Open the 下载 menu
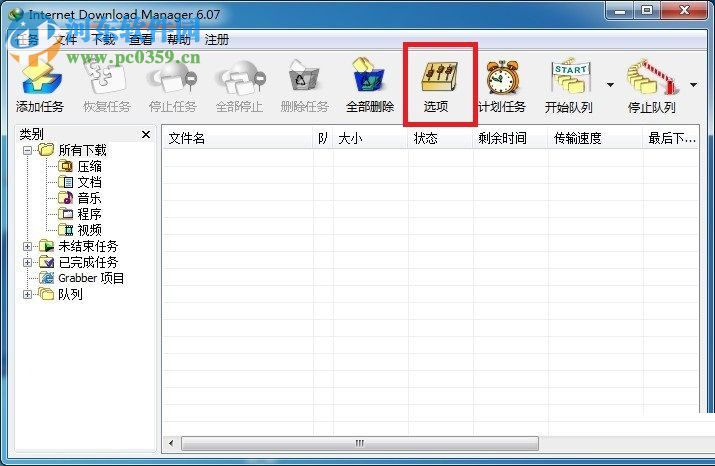 tap(104, 40)
